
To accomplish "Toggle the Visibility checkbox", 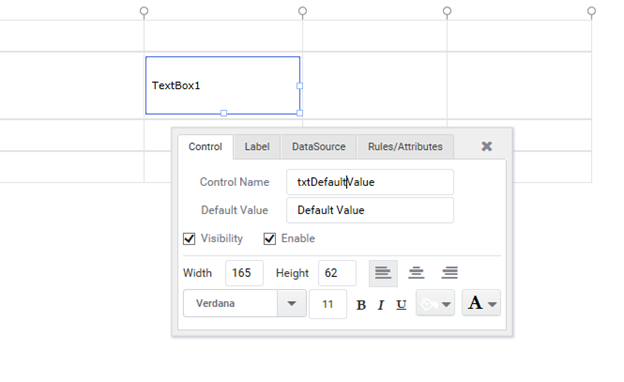I will point(189,239).
